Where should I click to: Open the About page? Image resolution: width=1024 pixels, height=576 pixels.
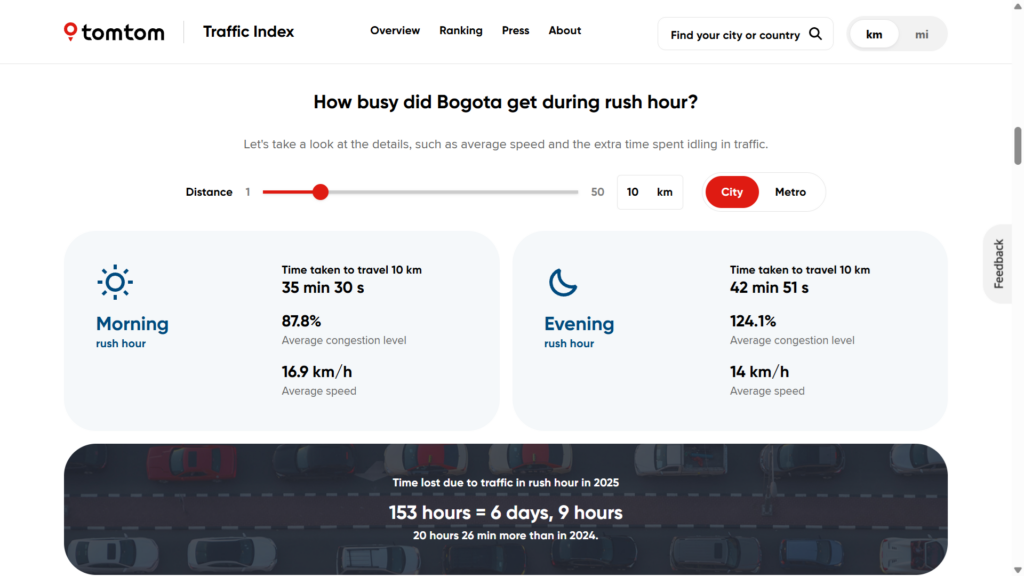(565, 31)
